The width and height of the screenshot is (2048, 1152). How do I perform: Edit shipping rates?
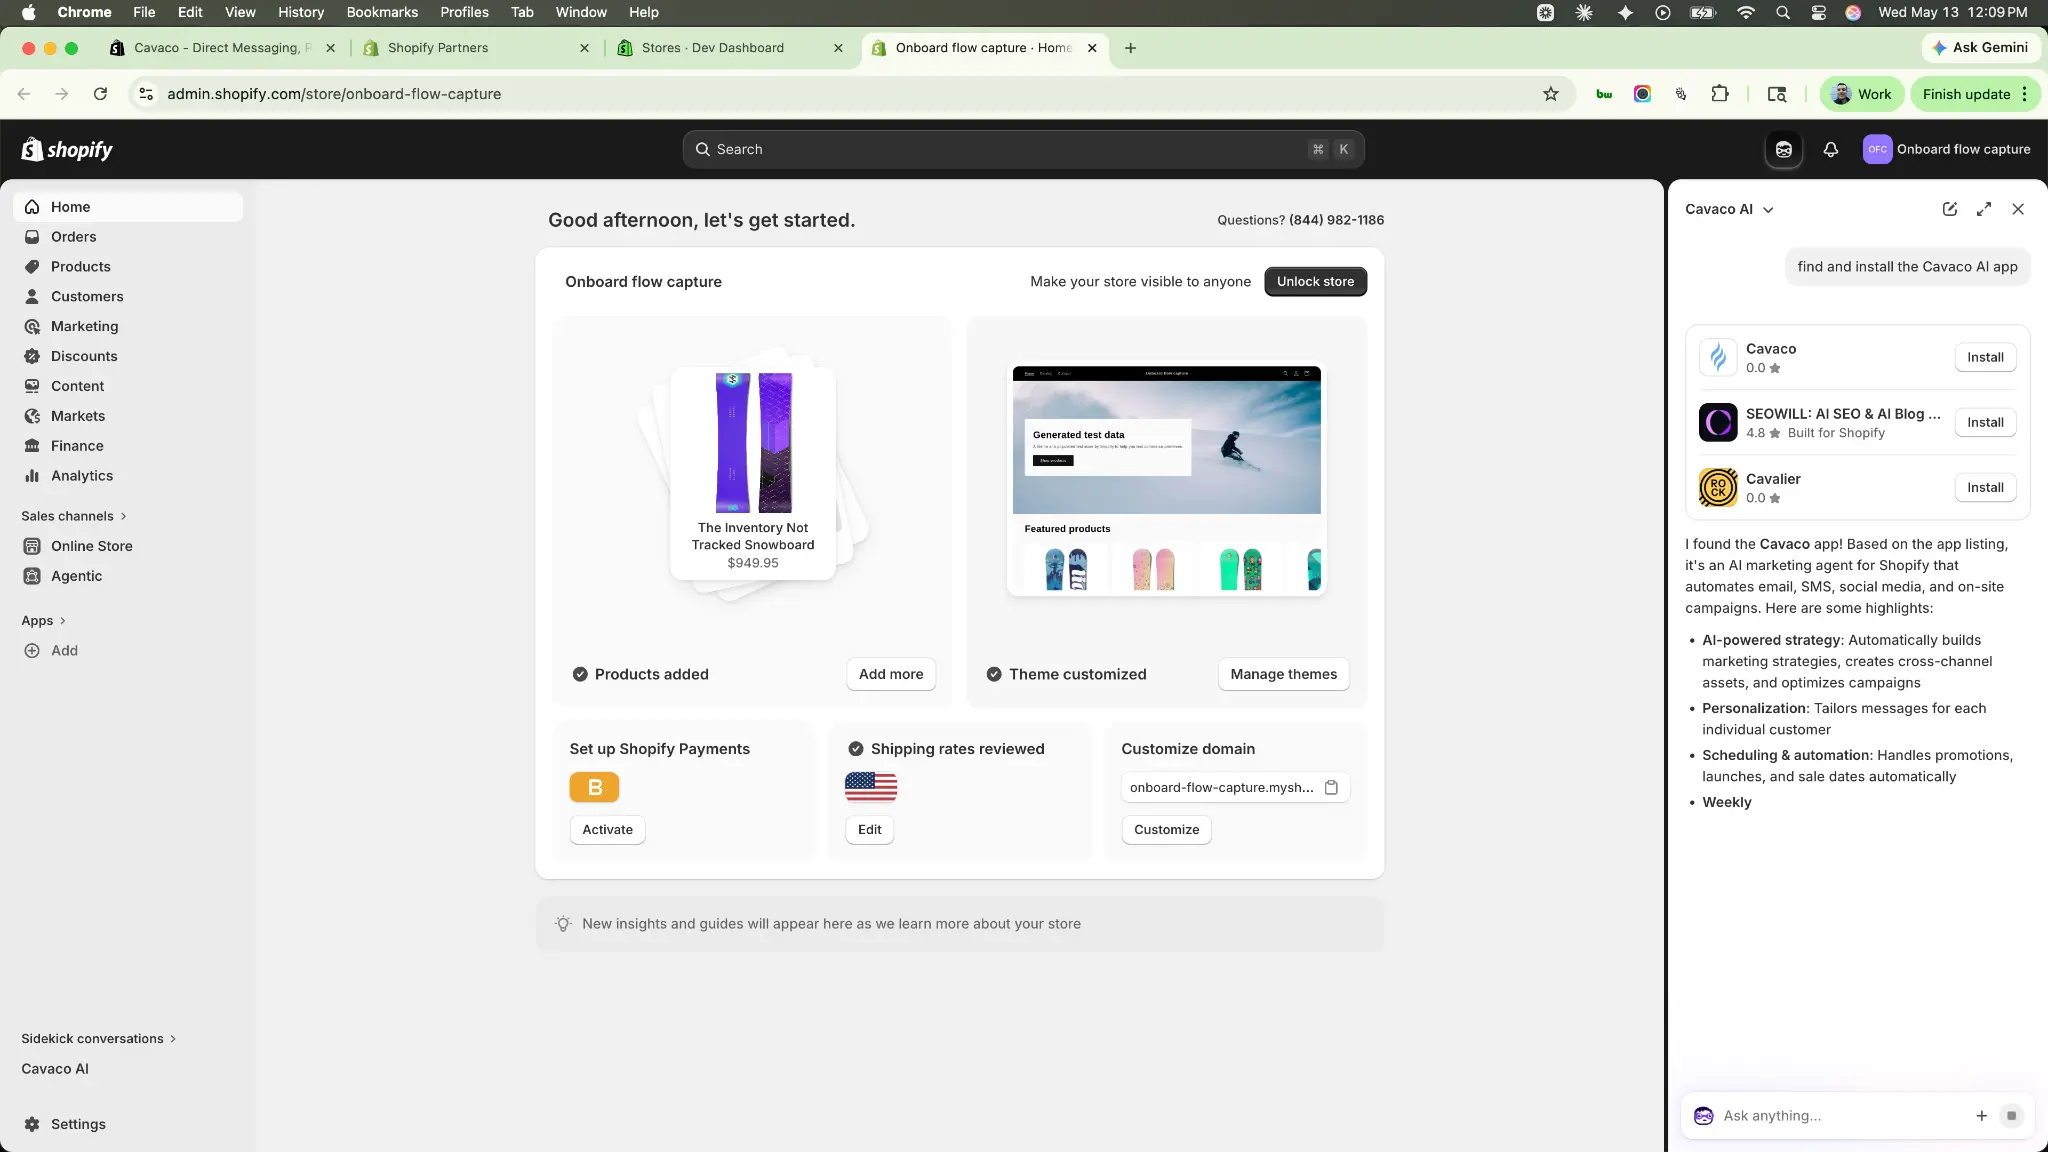click(x=869, y=829)
